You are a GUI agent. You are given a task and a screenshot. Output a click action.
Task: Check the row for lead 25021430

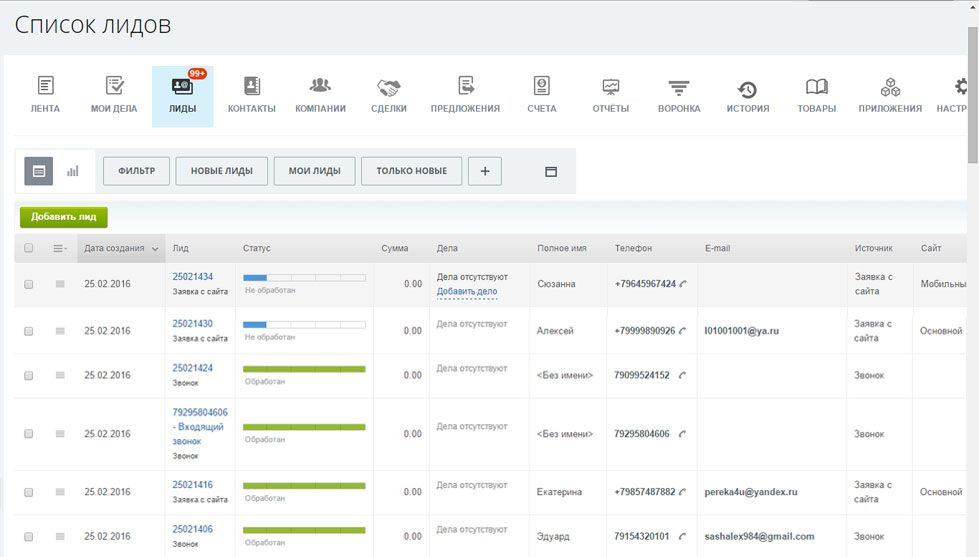(29, 331)
